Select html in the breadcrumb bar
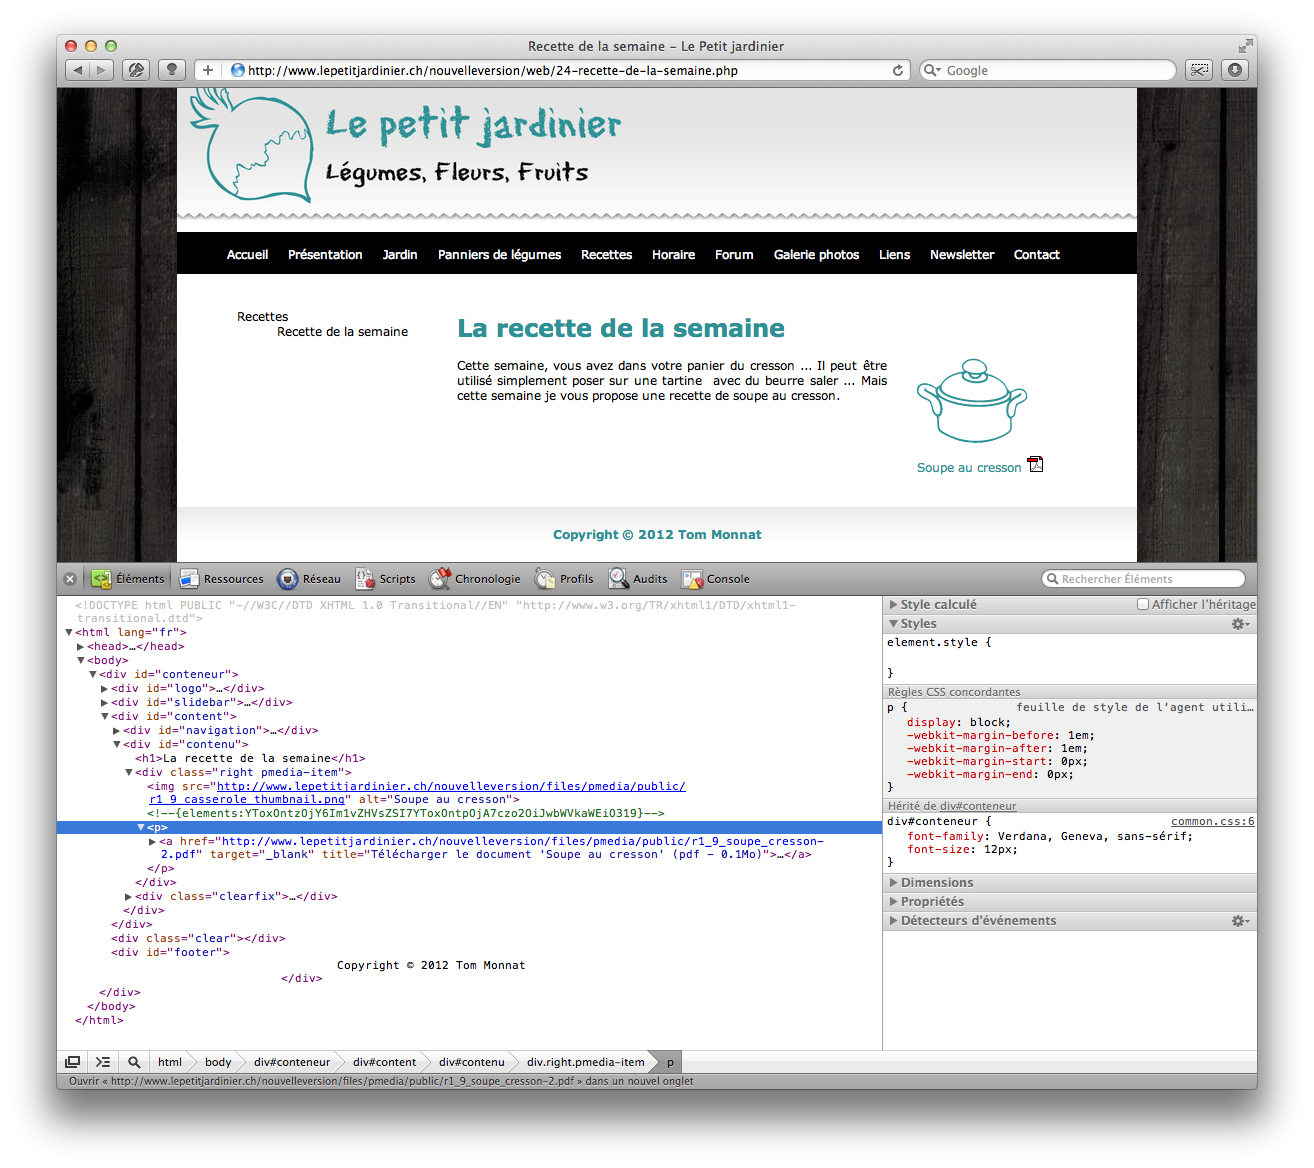Image resolution: width=1314 pixels, height=1168 pixels. 170,1062
